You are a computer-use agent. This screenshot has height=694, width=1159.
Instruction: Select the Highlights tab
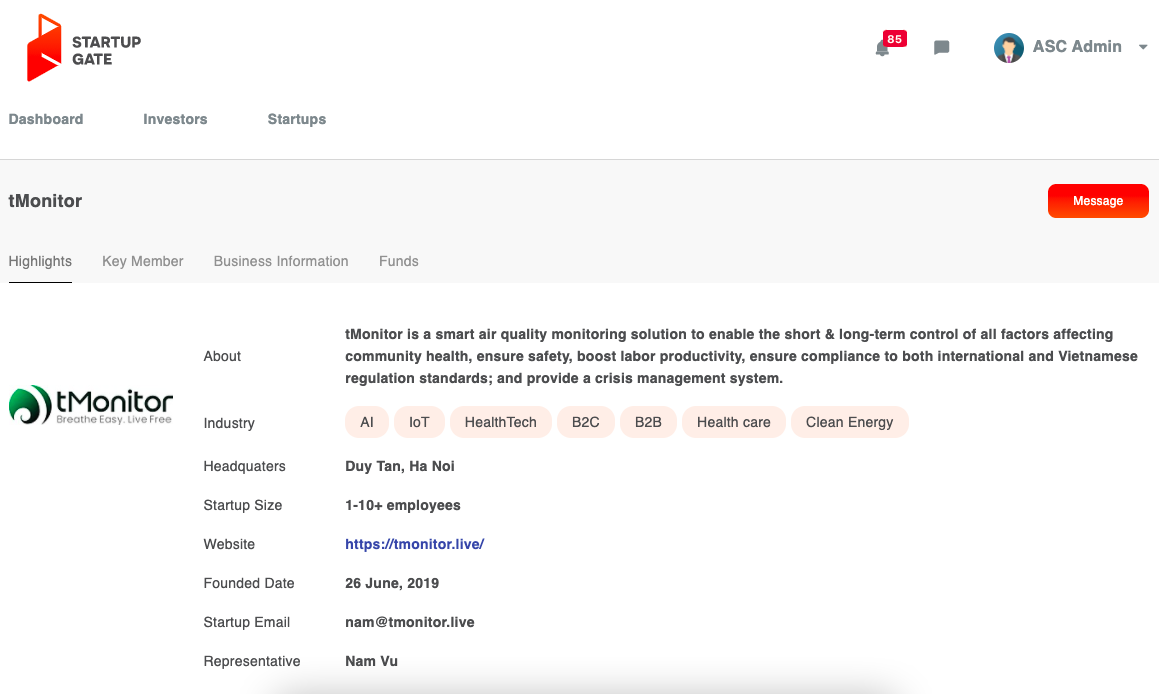pyautogui.click(x=40, y=261)
